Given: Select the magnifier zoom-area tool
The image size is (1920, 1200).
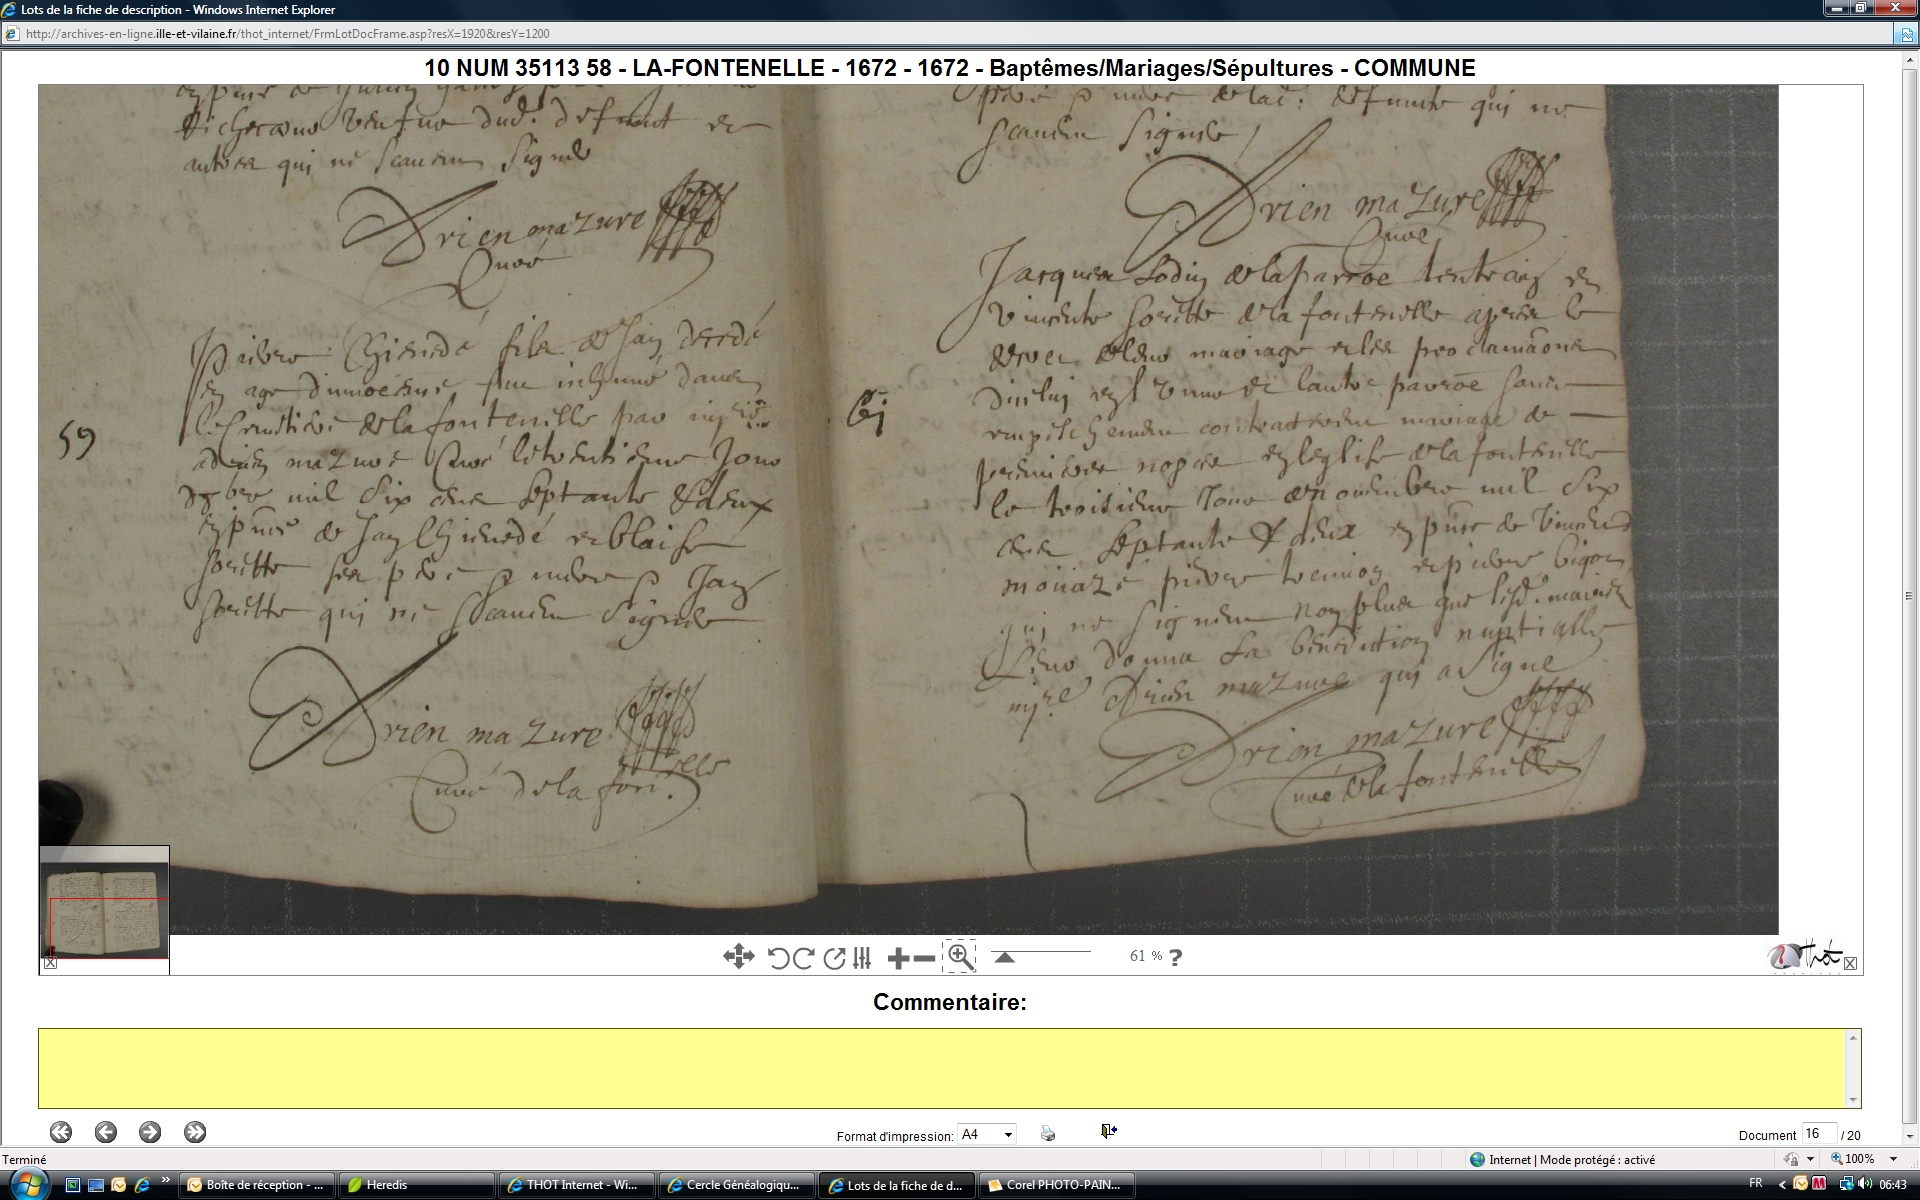Looking at the screenshot, I should [959, 956].
